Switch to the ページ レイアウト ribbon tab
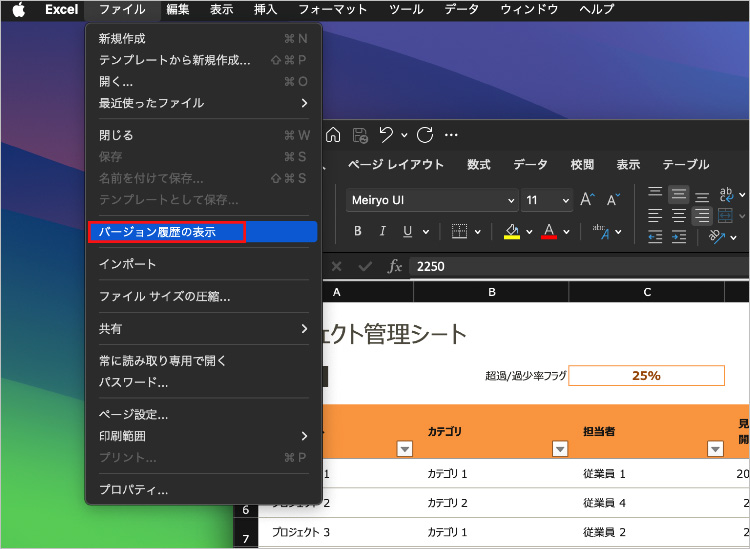This screenshot has height=549, width=750. click(396, 165)
